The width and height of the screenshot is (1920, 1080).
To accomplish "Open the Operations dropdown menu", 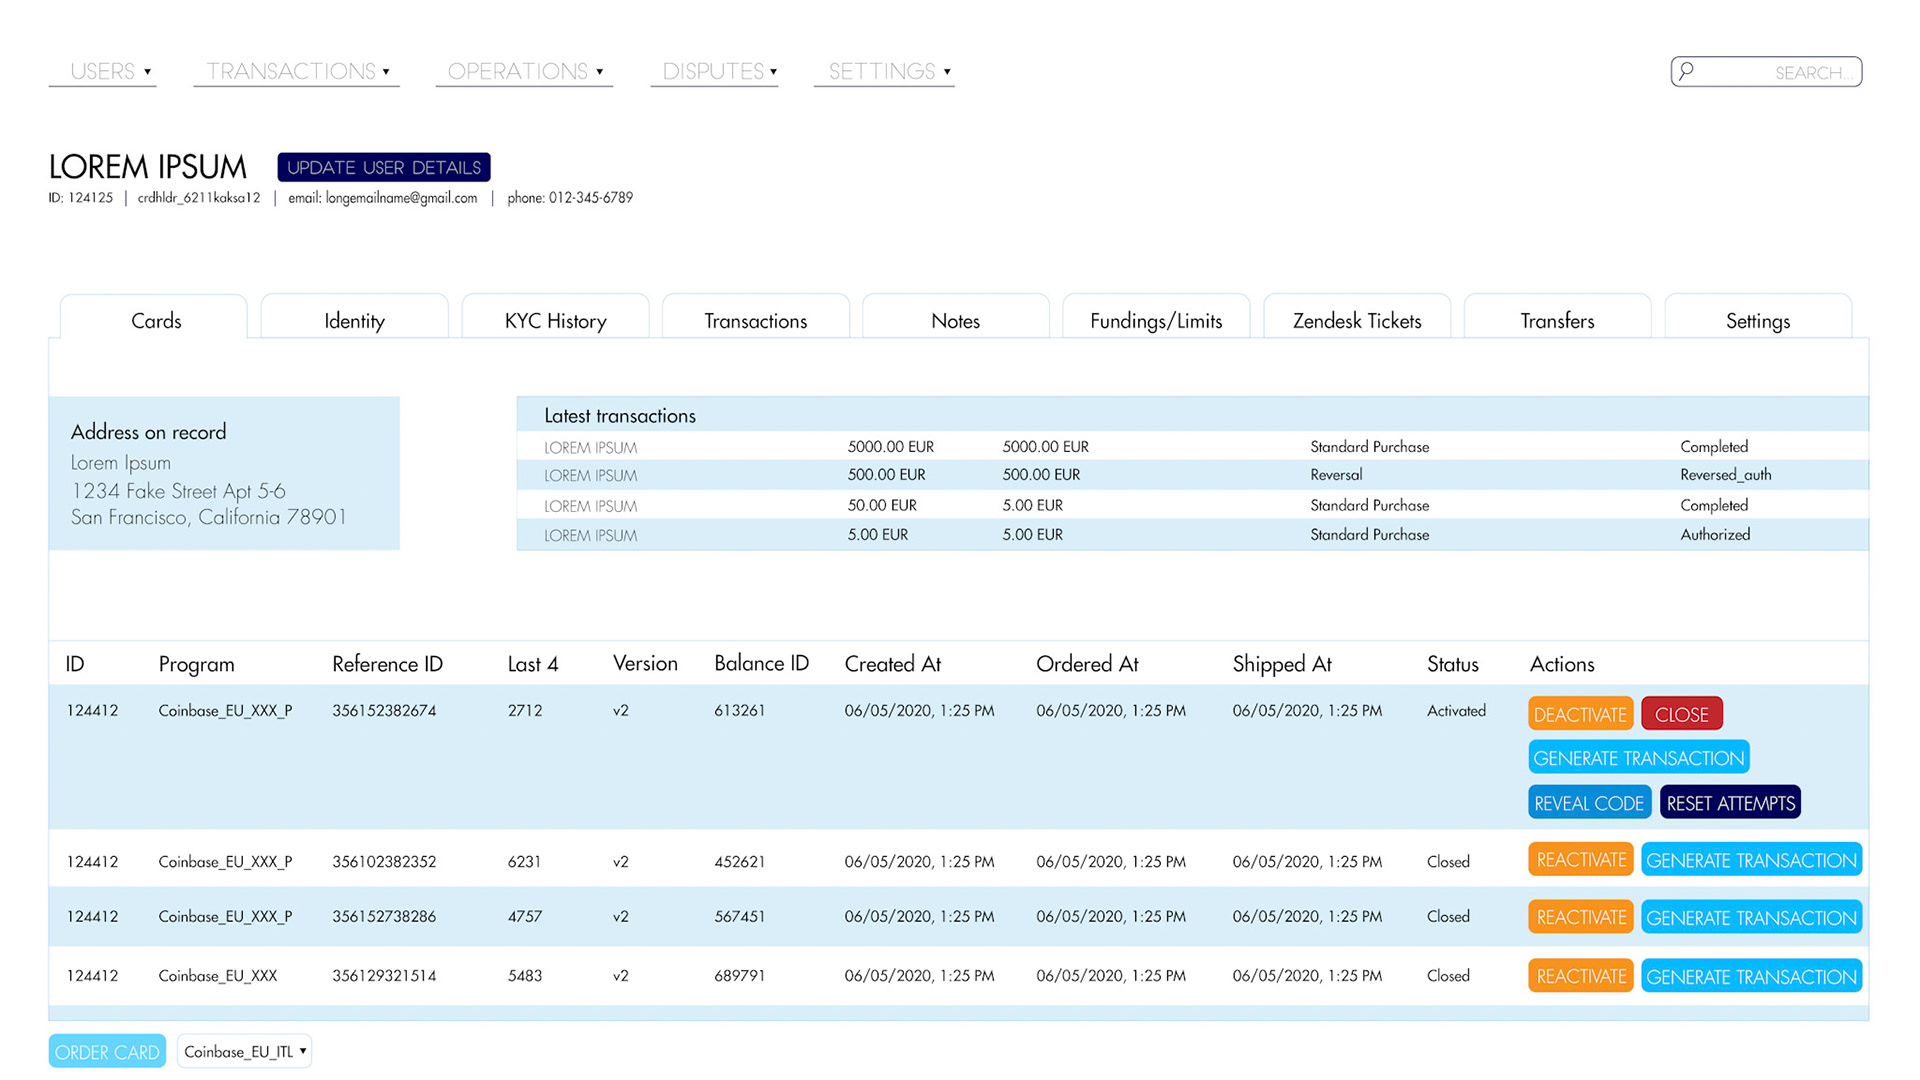I will pyautogui.click(x=524, y=71).
